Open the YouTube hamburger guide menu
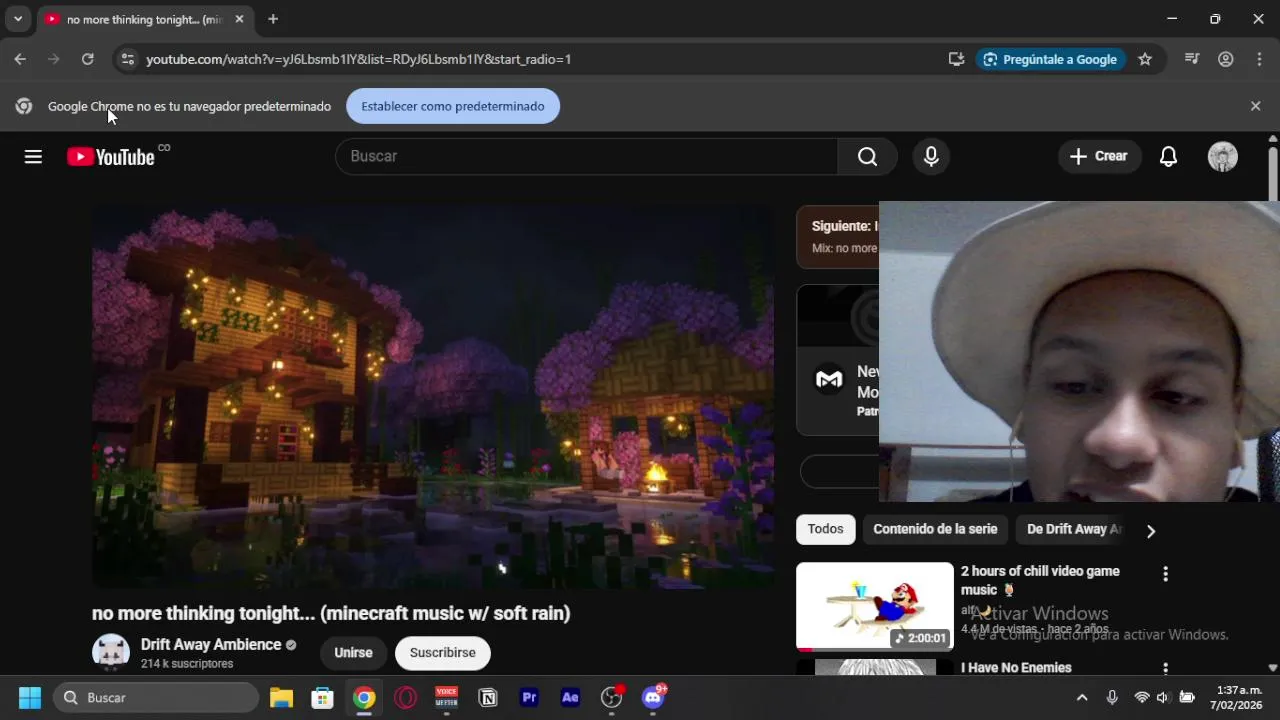This screenshot has width=1280, height=720. (33, 156)
